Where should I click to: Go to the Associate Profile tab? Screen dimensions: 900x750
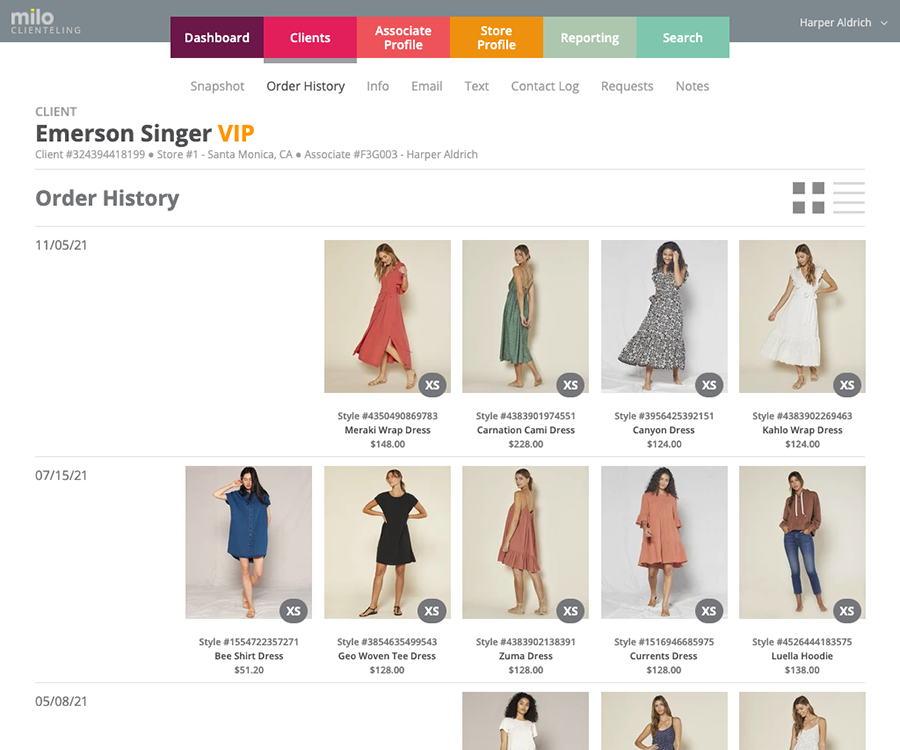coord(404,37)
